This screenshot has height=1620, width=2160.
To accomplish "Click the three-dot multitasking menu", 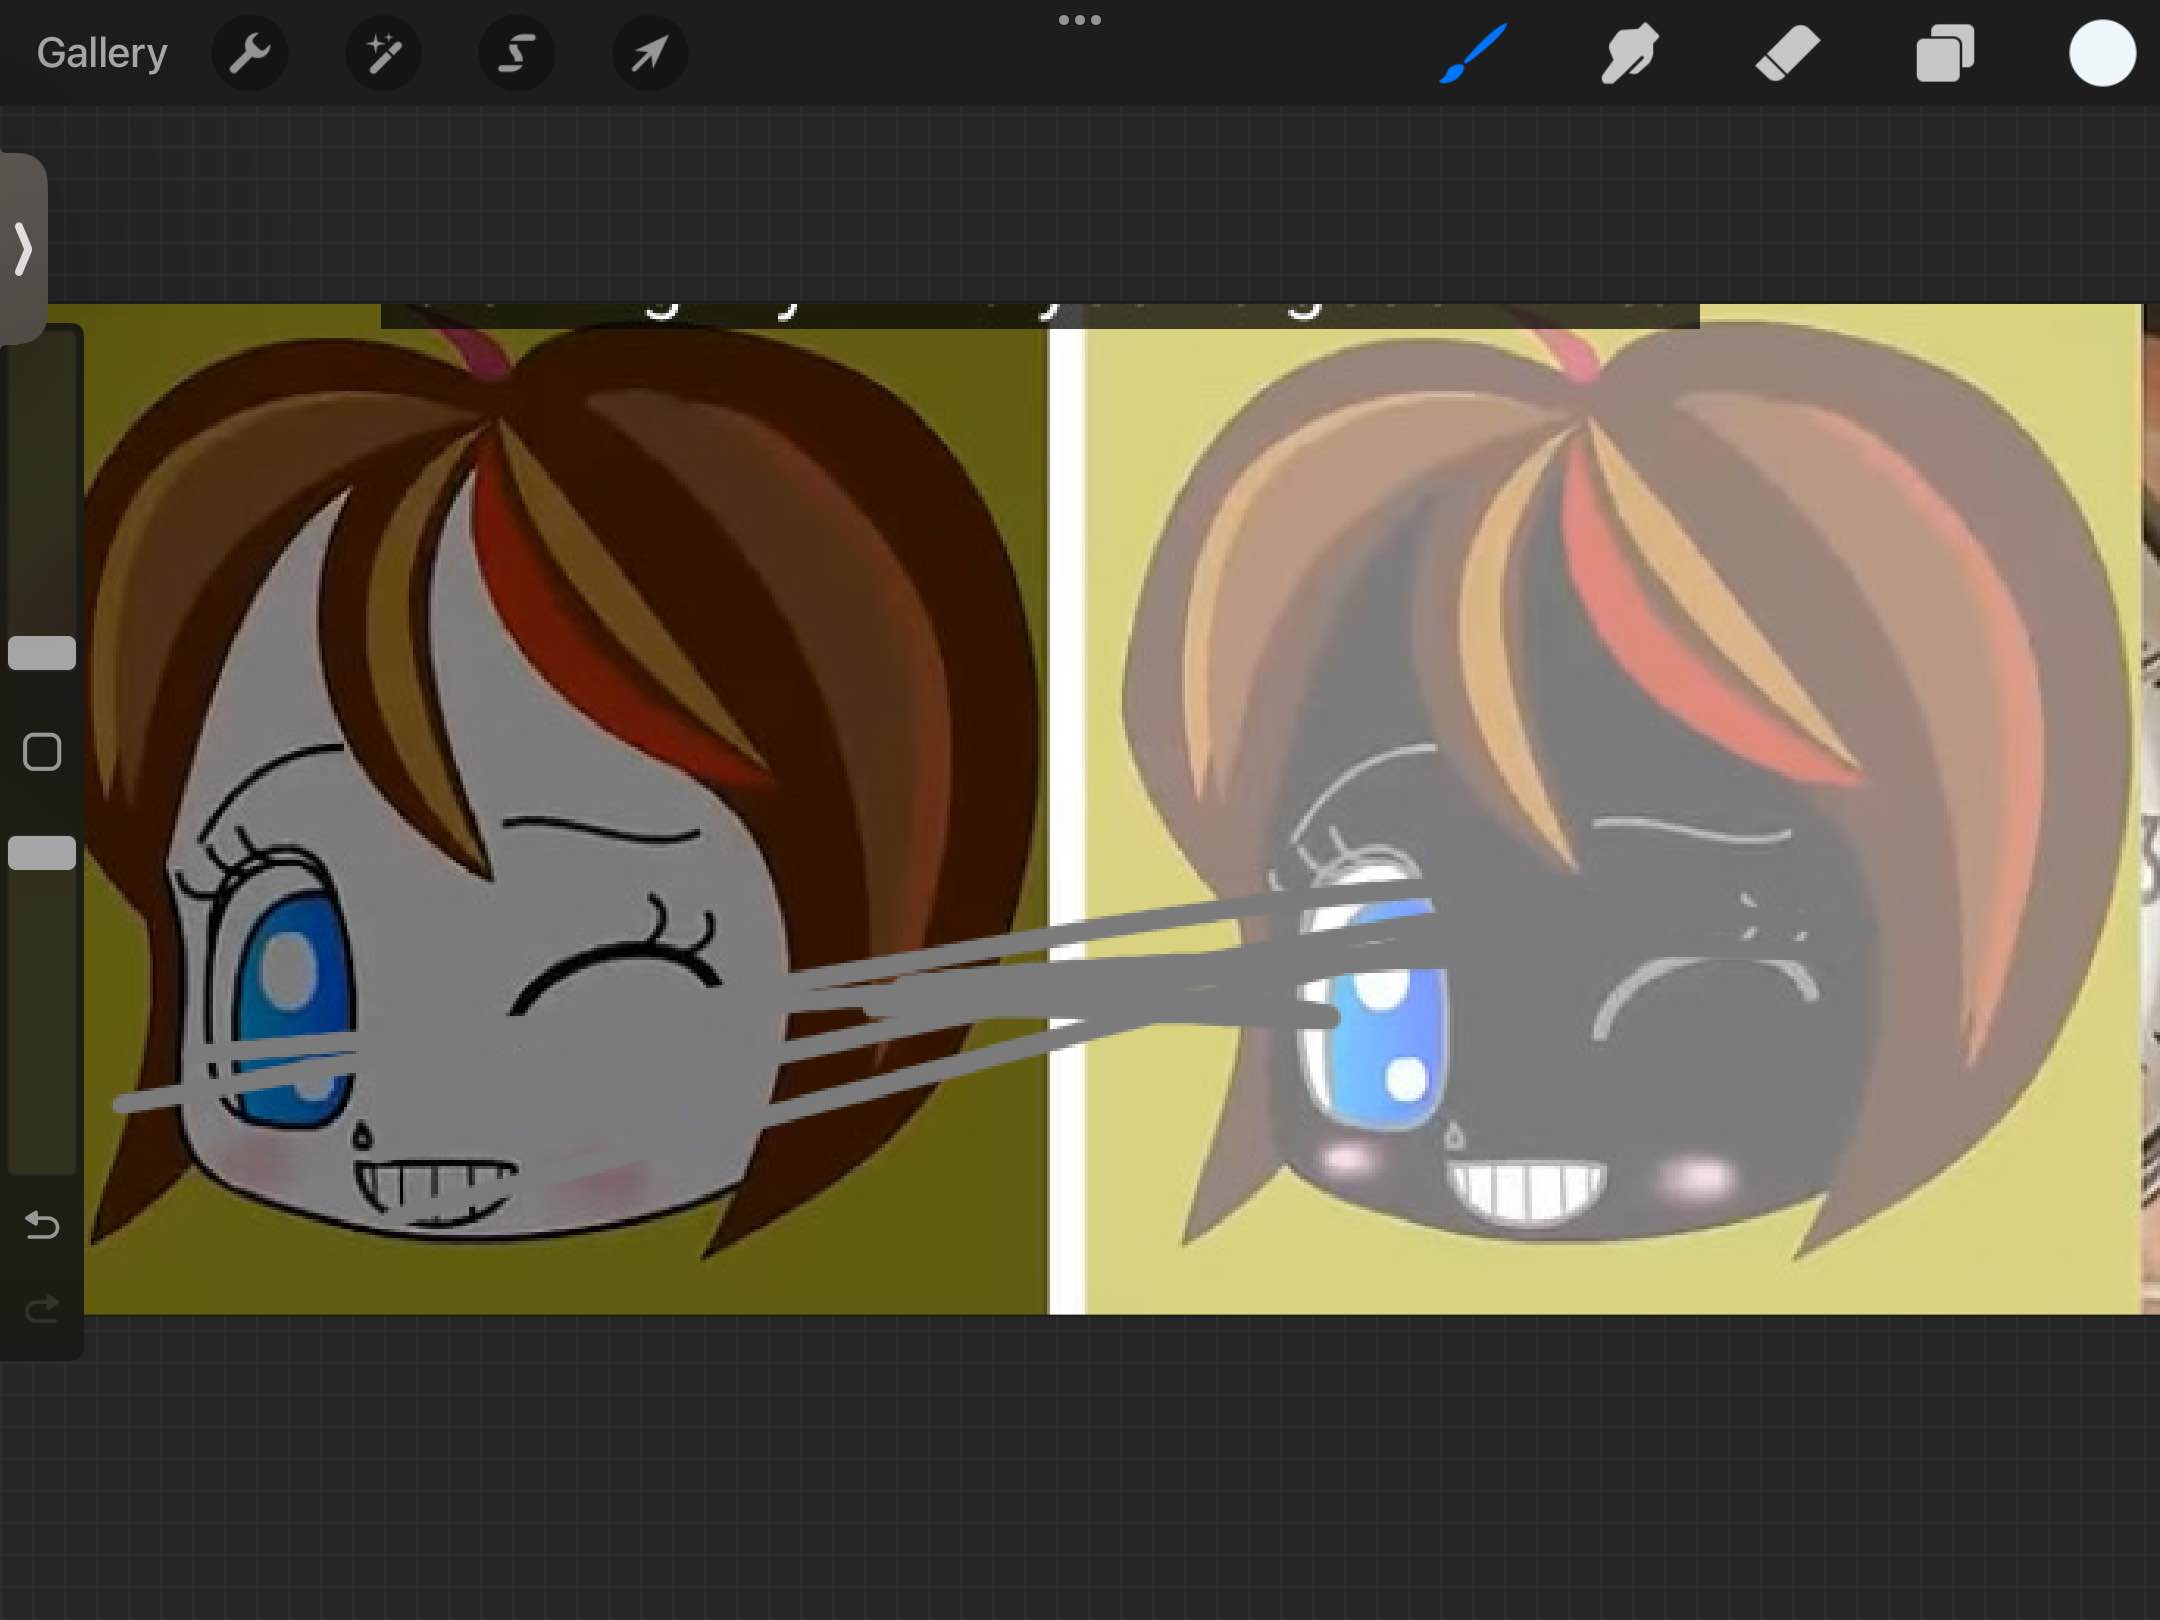I will coord(1080,20).
